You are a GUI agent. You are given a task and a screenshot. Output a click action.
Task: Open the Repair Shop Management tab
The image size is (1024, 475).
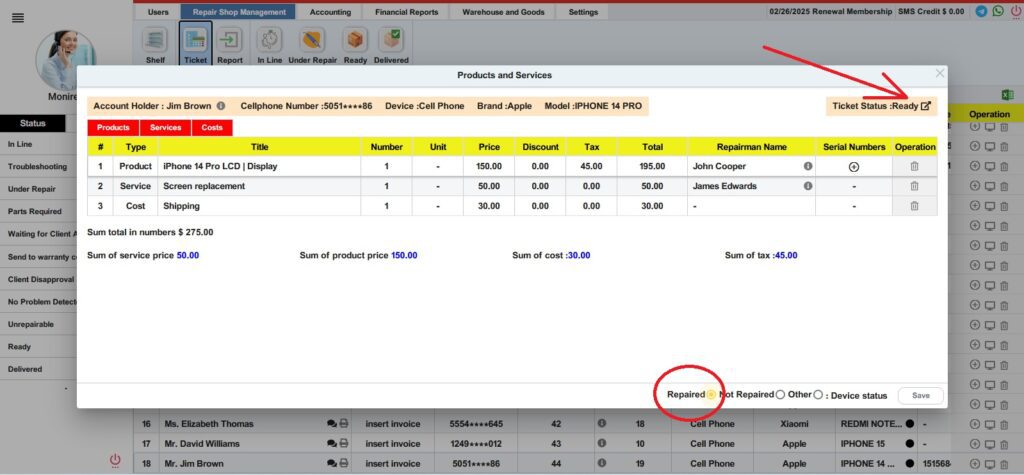click(239, 12)
